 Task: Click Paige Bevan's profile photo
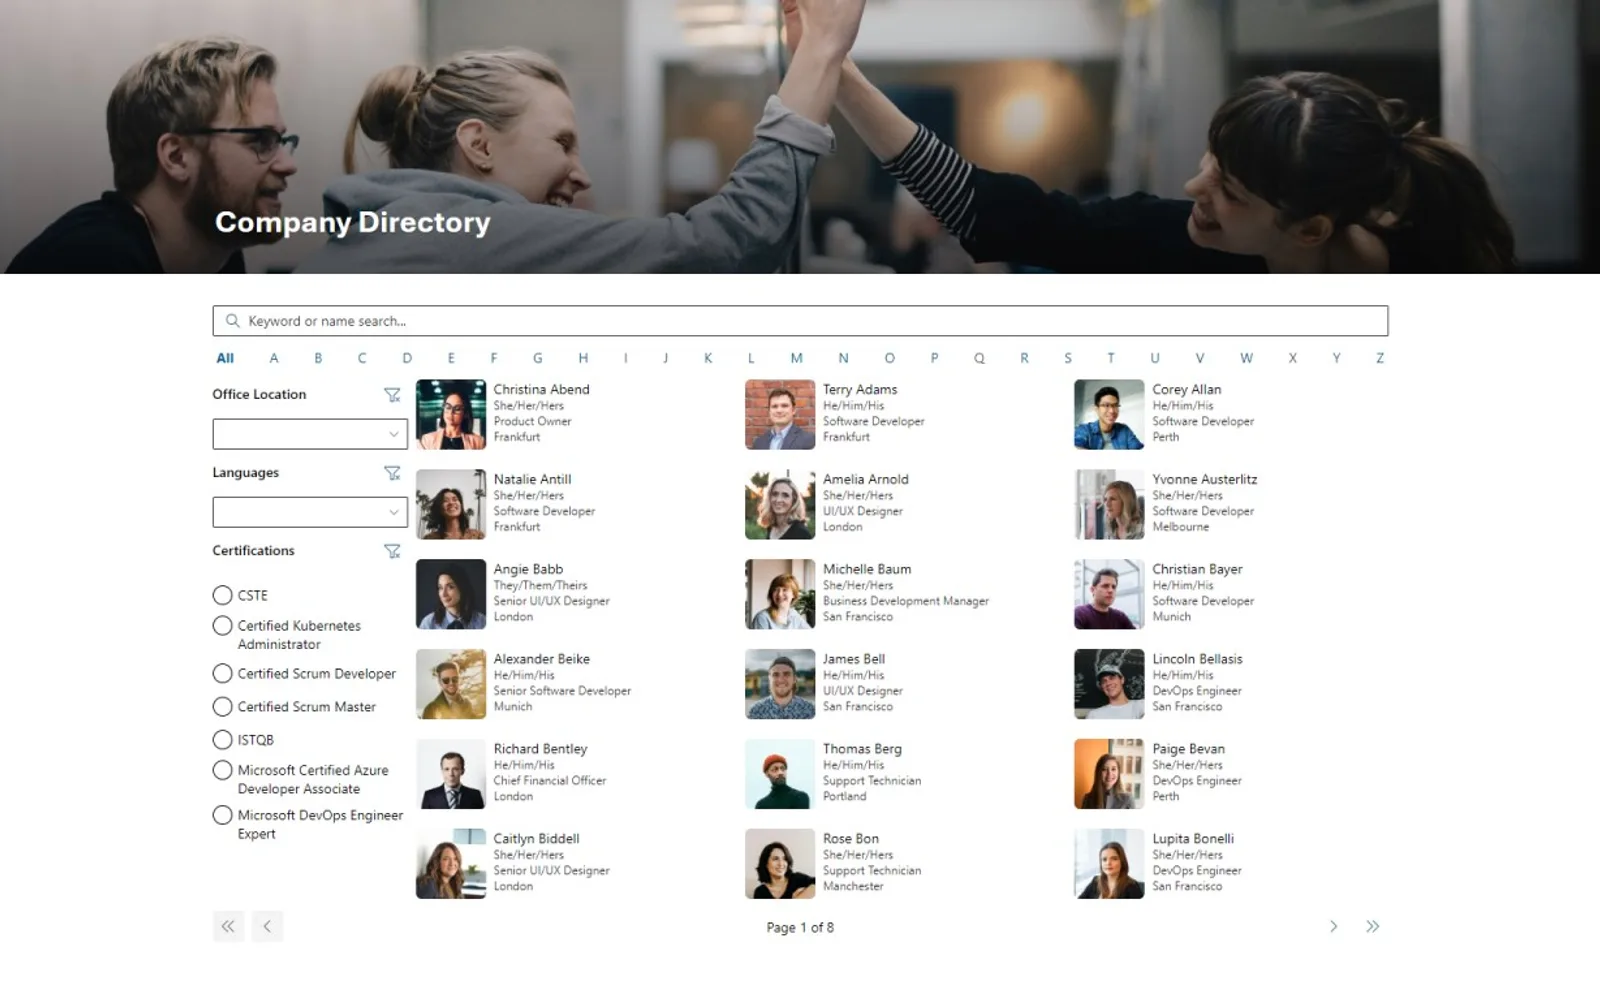tap(1109, 774)
